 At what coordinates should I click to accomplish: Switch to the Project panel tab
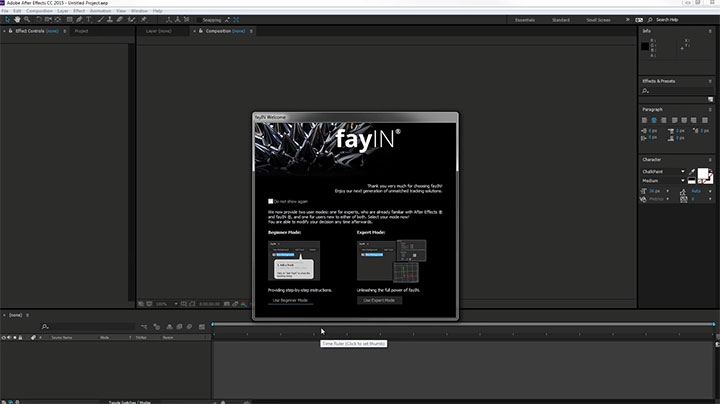[x=81, y=31]
